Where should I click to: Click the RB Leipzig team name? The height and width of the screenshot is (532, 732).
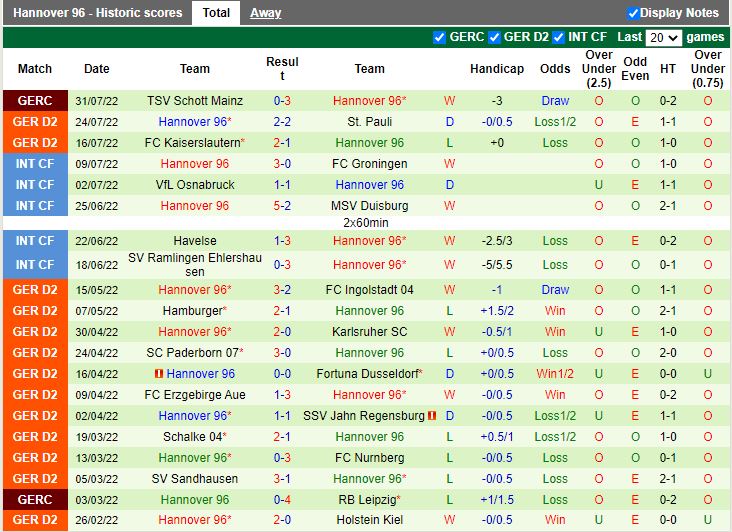[x=367, y=500]
